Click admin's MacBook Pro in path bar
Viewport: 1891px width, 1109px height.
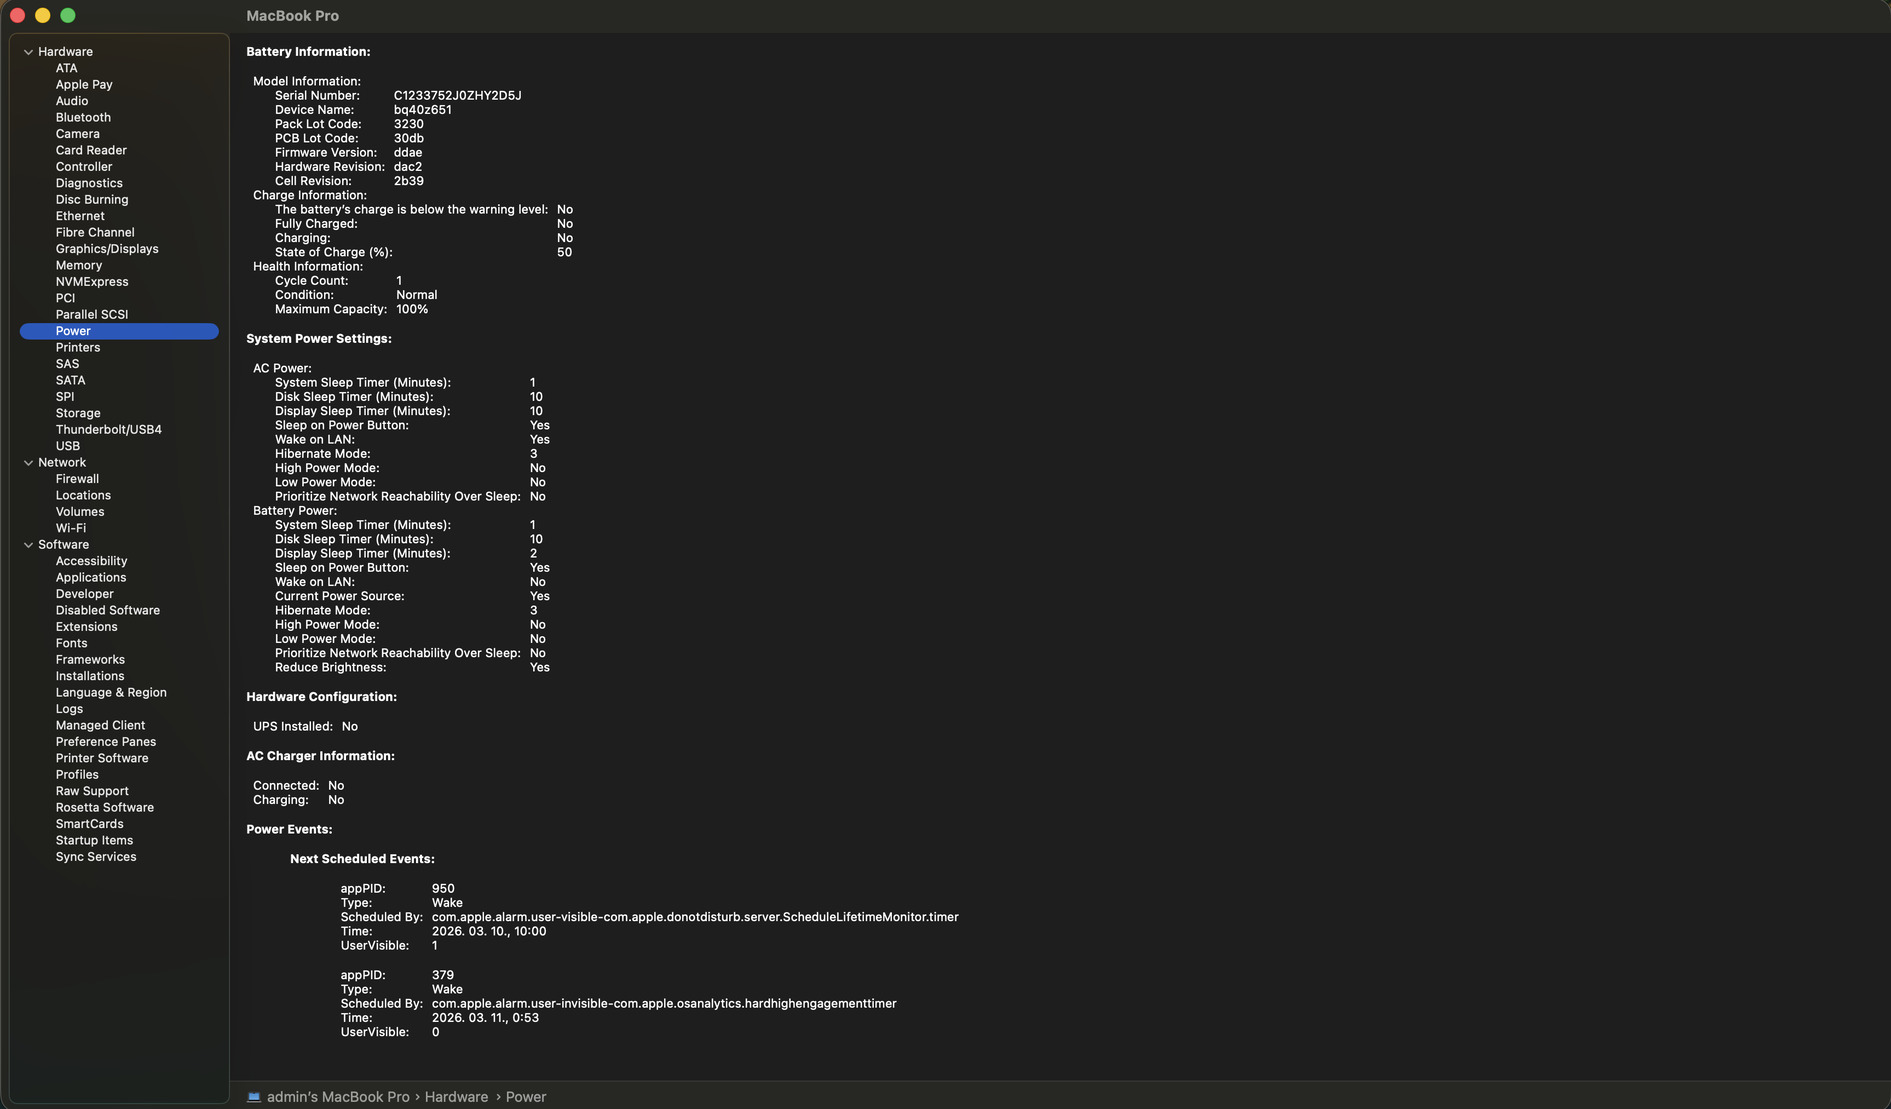tap(338, 1097)
